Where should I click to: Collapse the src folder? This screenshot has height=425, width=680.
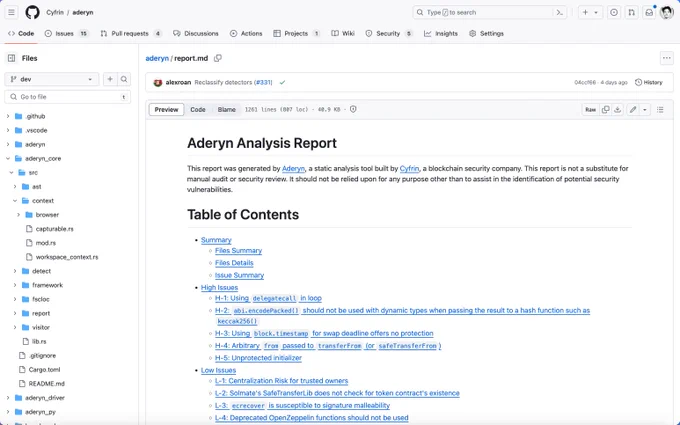click(12, 173)
